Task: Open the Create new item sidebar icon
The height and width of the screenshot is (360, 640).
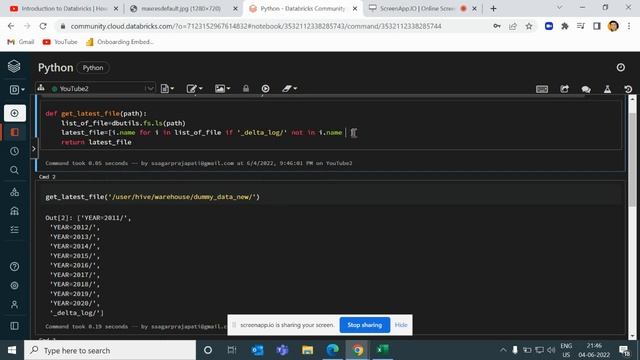Action: [15, 113]
